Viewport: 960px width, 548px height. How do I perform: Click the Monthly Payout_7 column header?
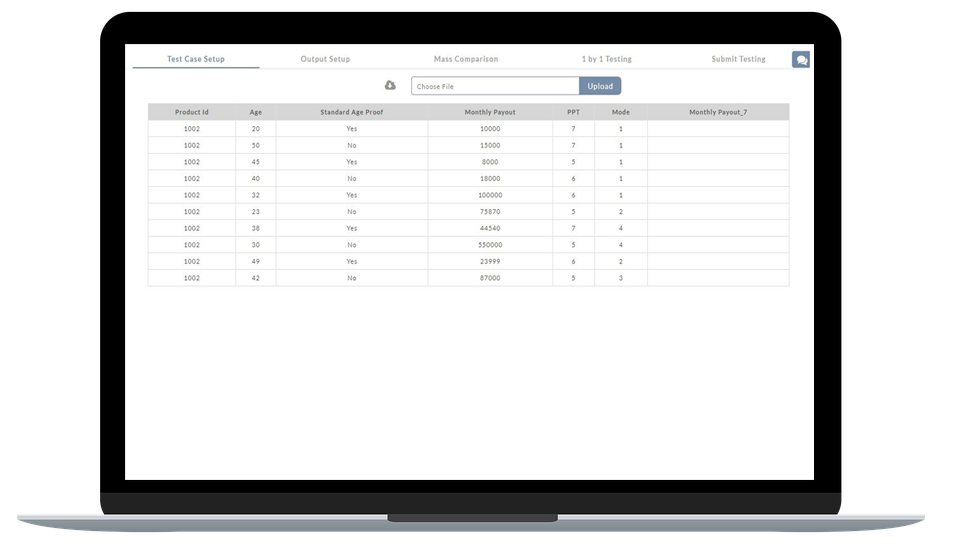point(717,112)
